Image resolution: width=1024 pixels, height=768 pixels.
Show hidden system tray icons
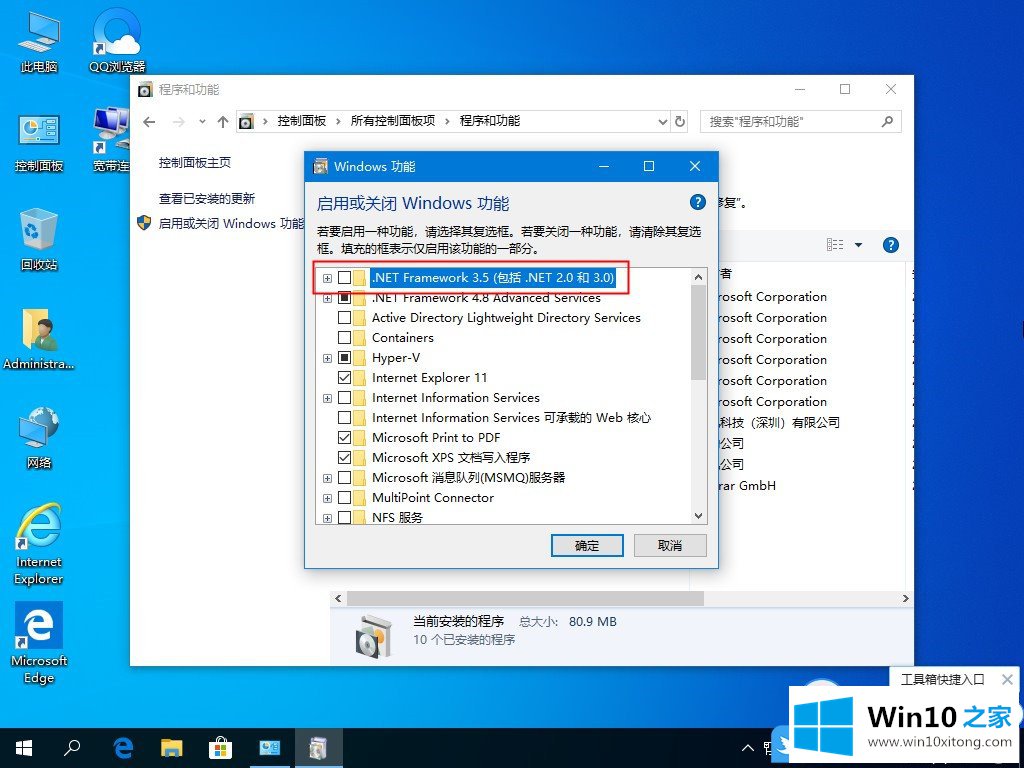[748, 748]
